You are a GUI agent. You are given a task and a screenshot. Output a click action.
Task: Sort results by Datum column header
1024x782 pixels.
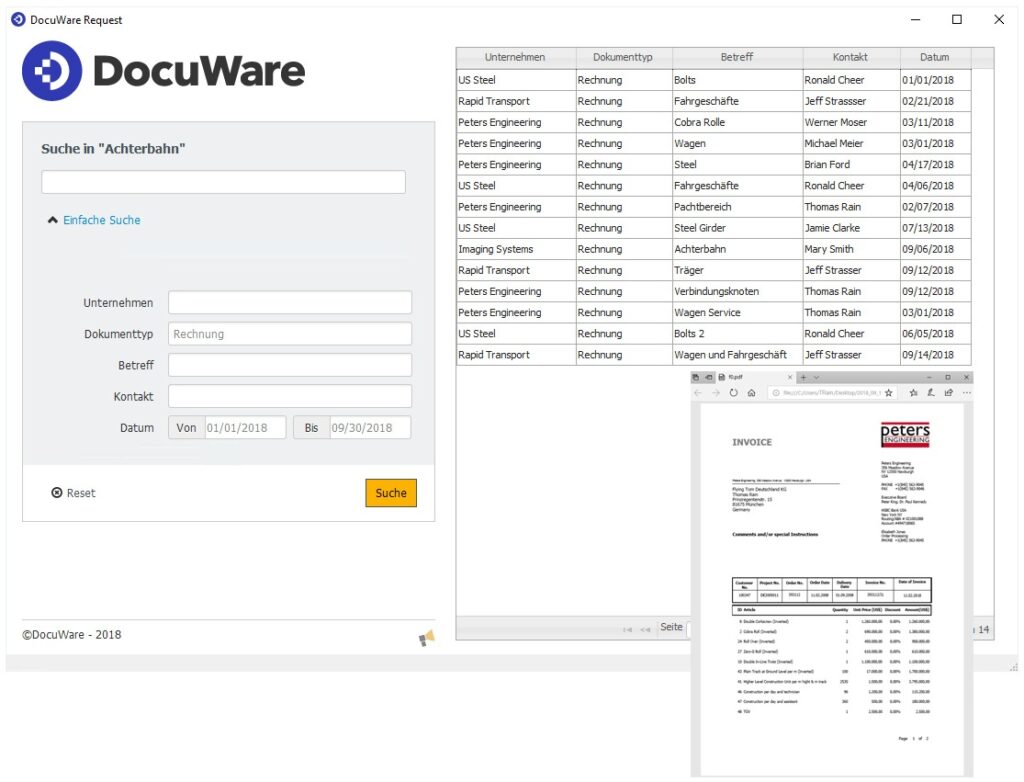935,57
